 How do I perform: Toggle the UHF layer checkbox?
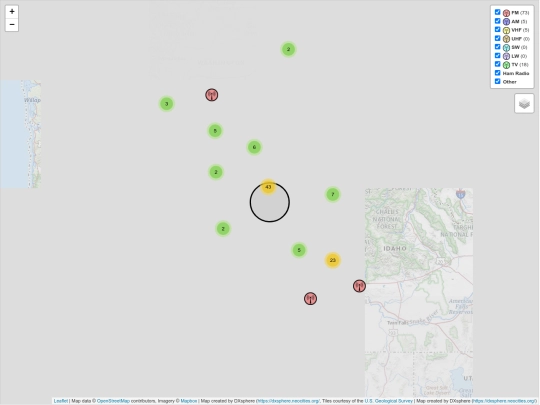coord(497,38)
